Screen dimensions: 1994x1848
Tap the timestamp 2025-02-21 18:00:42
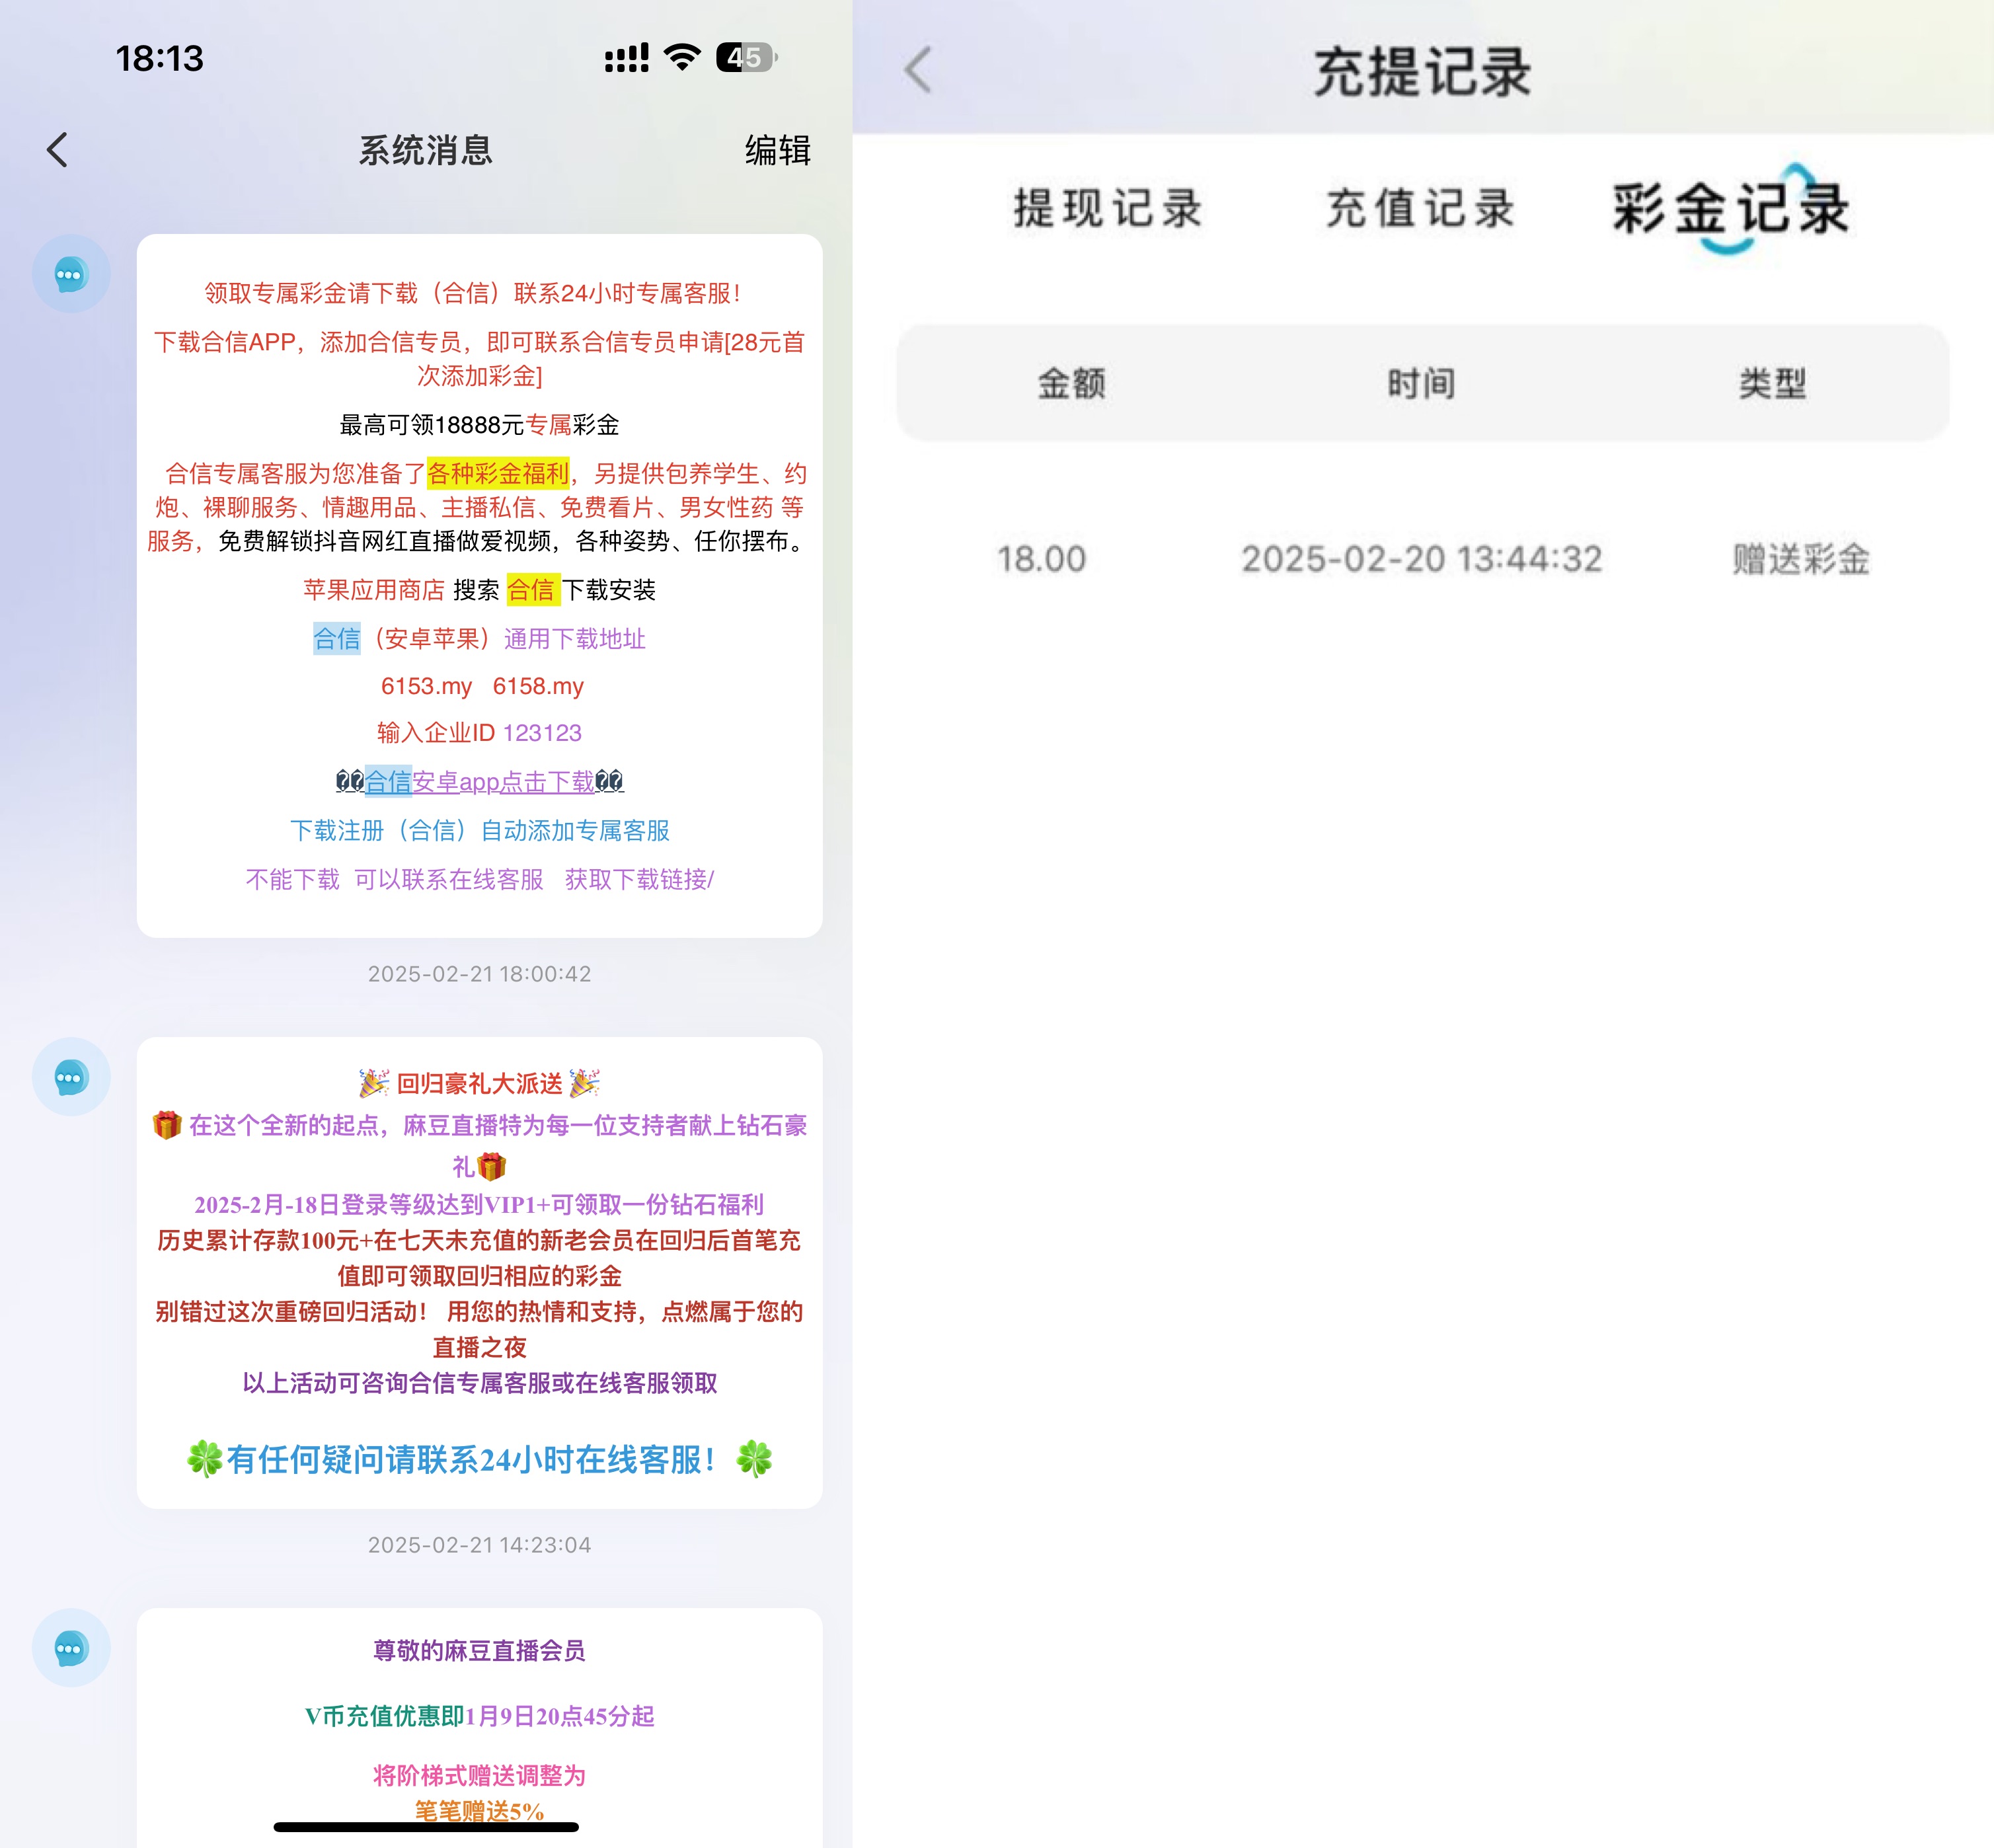pos(480,973)
